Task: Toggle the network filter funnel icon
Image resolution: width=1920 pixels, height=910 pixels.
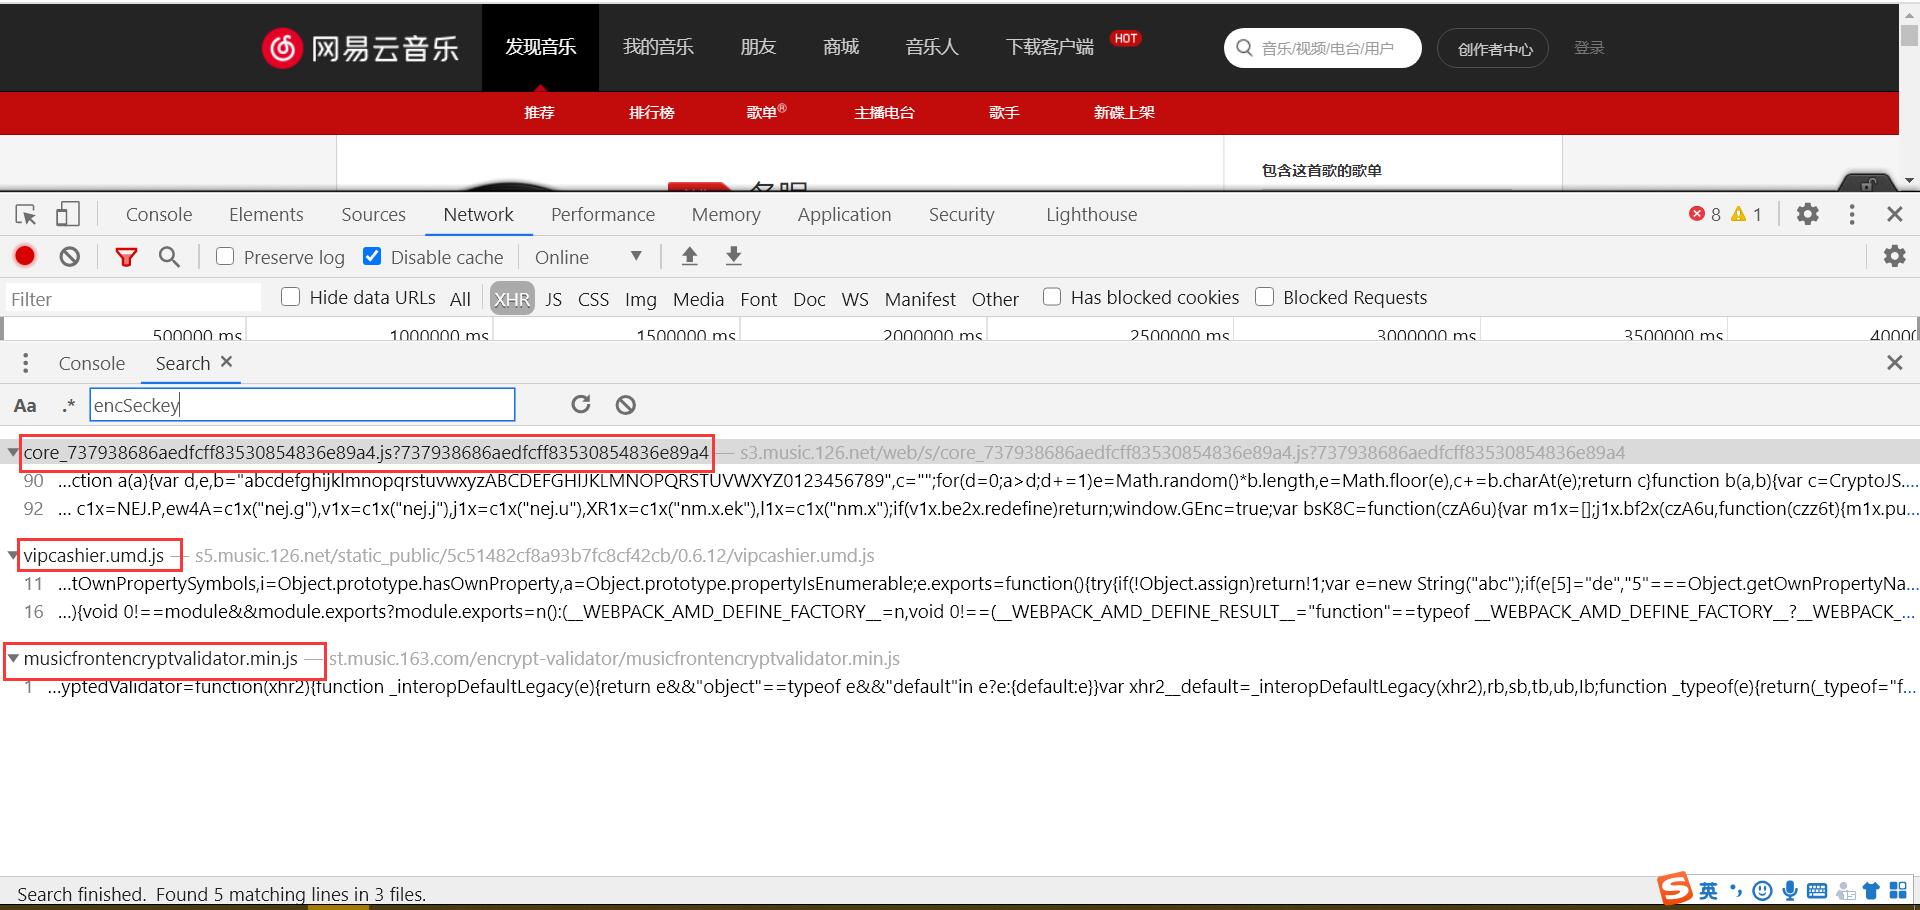Action: (126, 257)
